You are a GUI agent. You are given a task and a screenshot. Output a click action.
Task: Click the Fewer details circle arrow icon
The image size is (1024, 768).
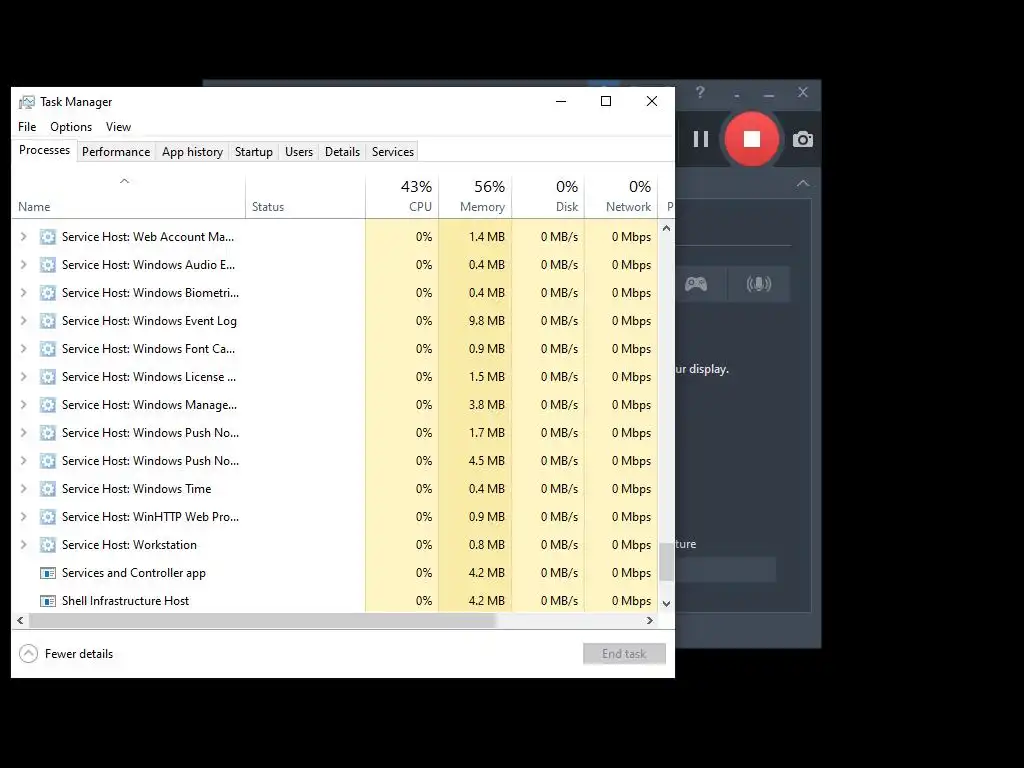pyautogui.click(x=29, y=654)
